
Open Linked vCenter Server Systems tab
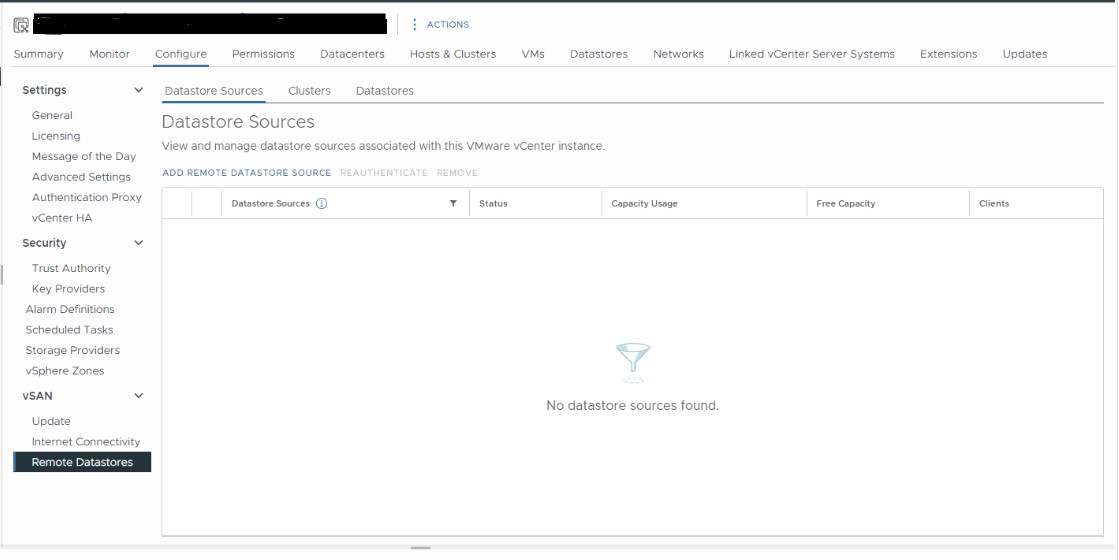[x=812, y=54]
